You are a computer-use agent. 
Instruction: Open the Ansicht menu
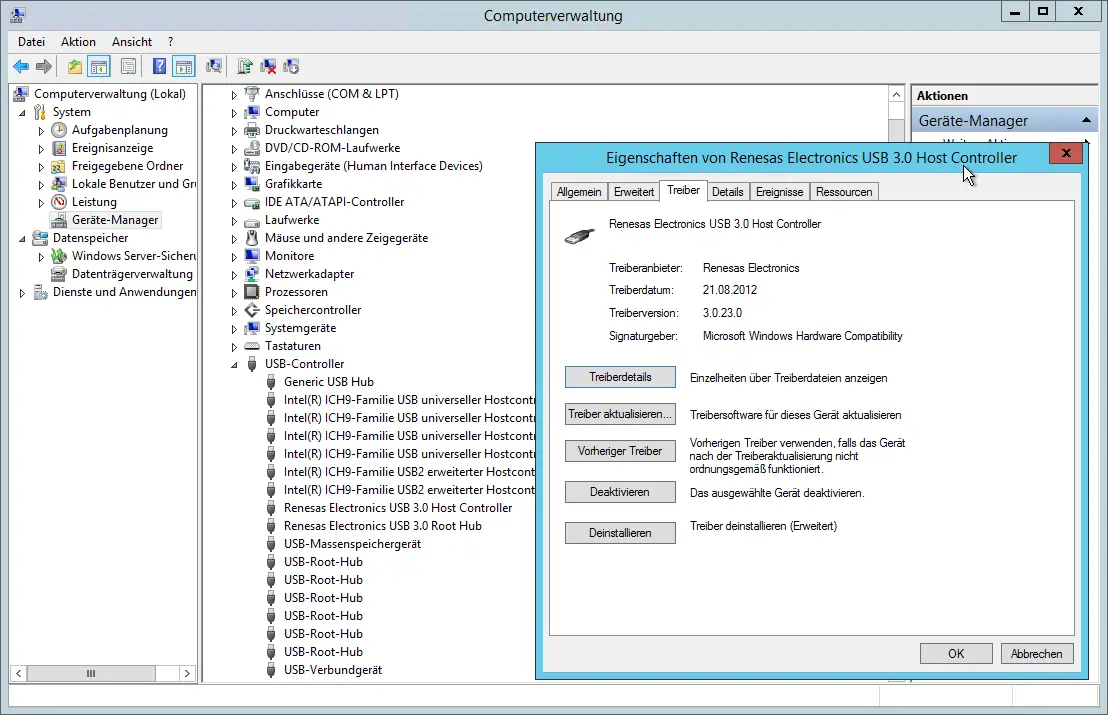131,42
